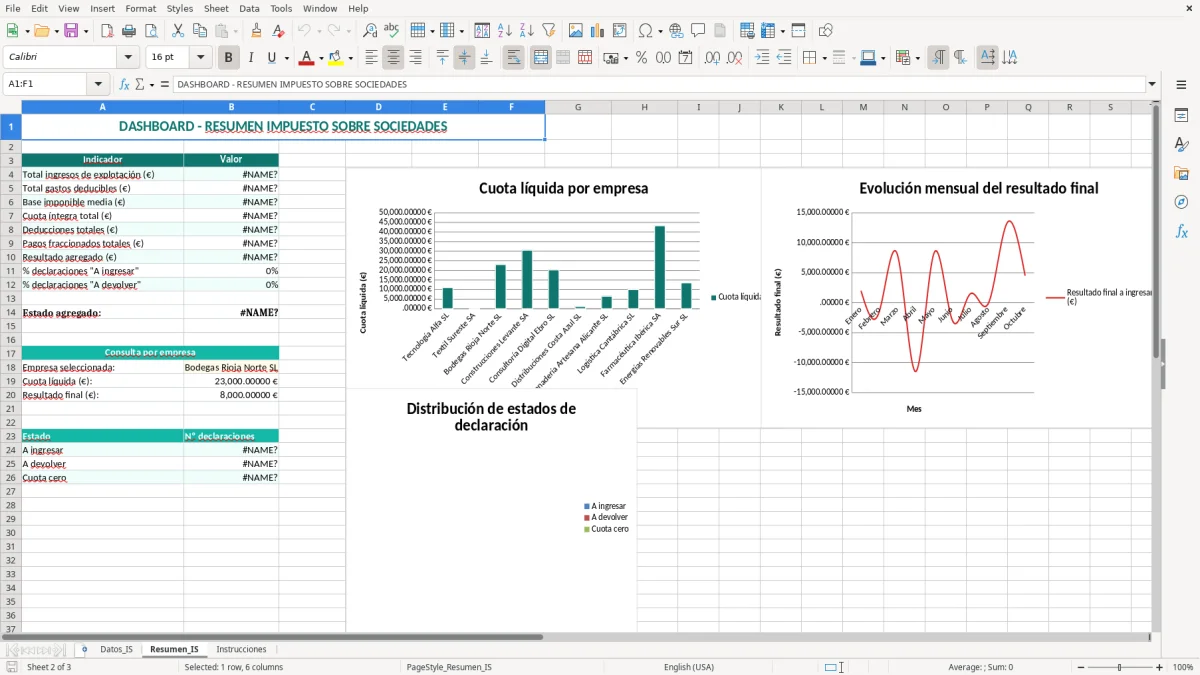
Task: Click the Insert Chart icon
Action: (598, 31)
